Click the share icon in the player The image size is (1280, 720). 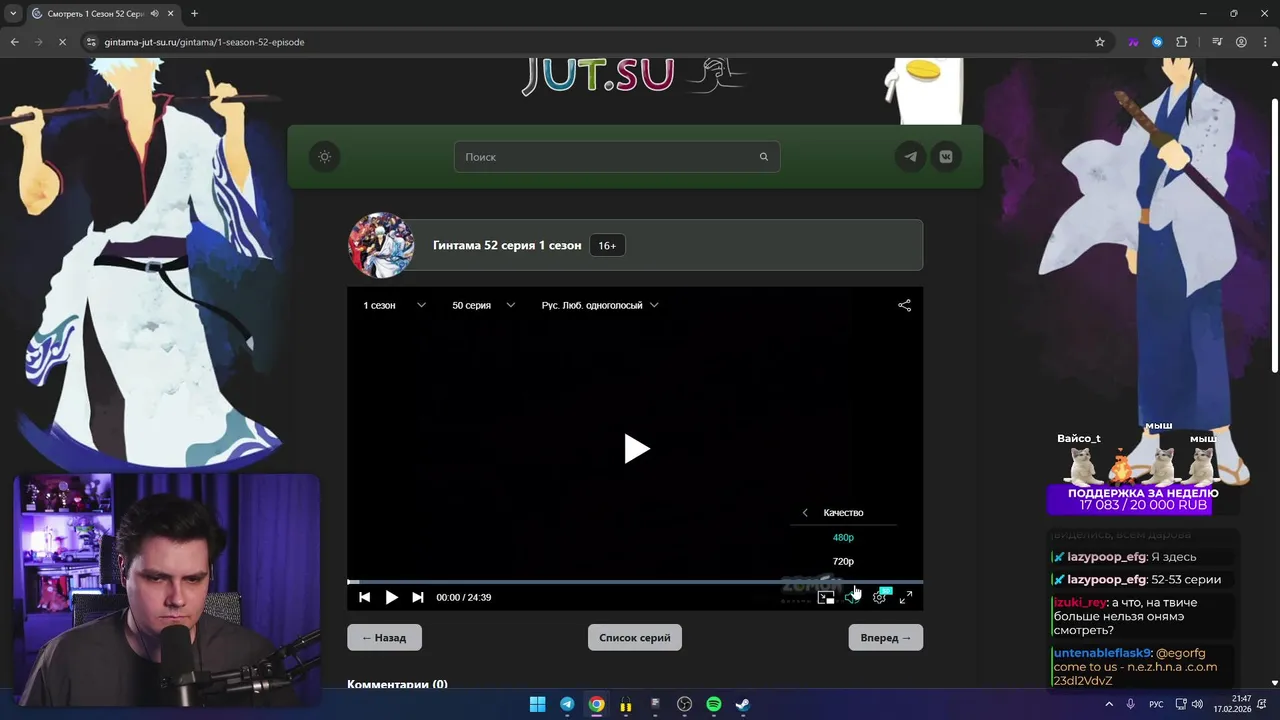click(x=904, y=305)
